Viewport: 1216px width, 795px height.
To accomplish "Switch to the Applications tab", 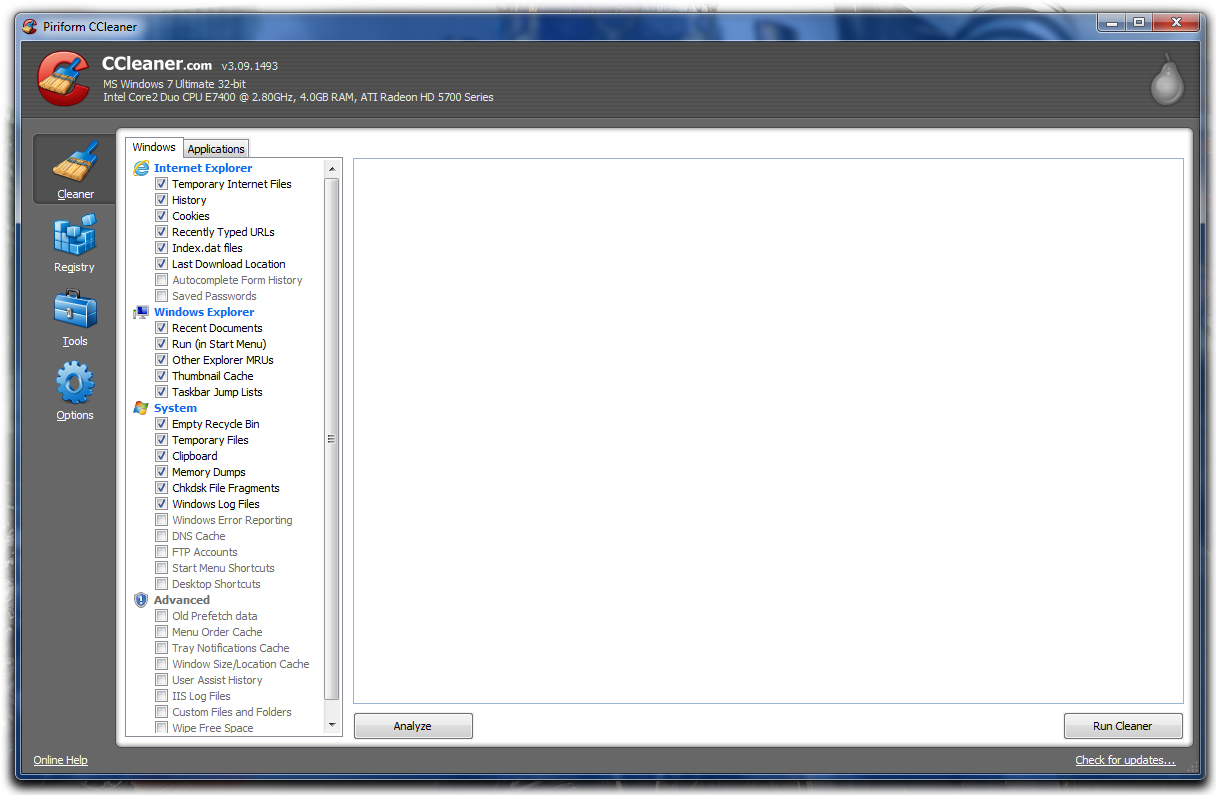I will (x=216, y=148).
